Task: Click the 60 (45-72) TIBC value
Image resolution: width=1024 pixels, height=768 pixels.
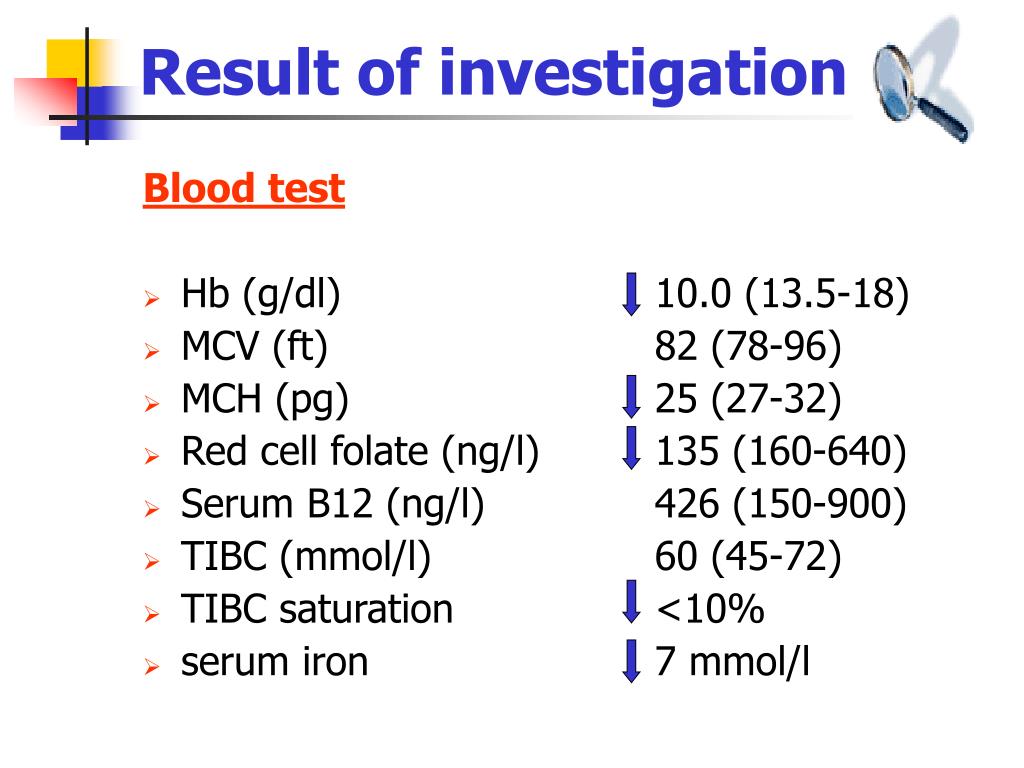Action: coord(748,556)
